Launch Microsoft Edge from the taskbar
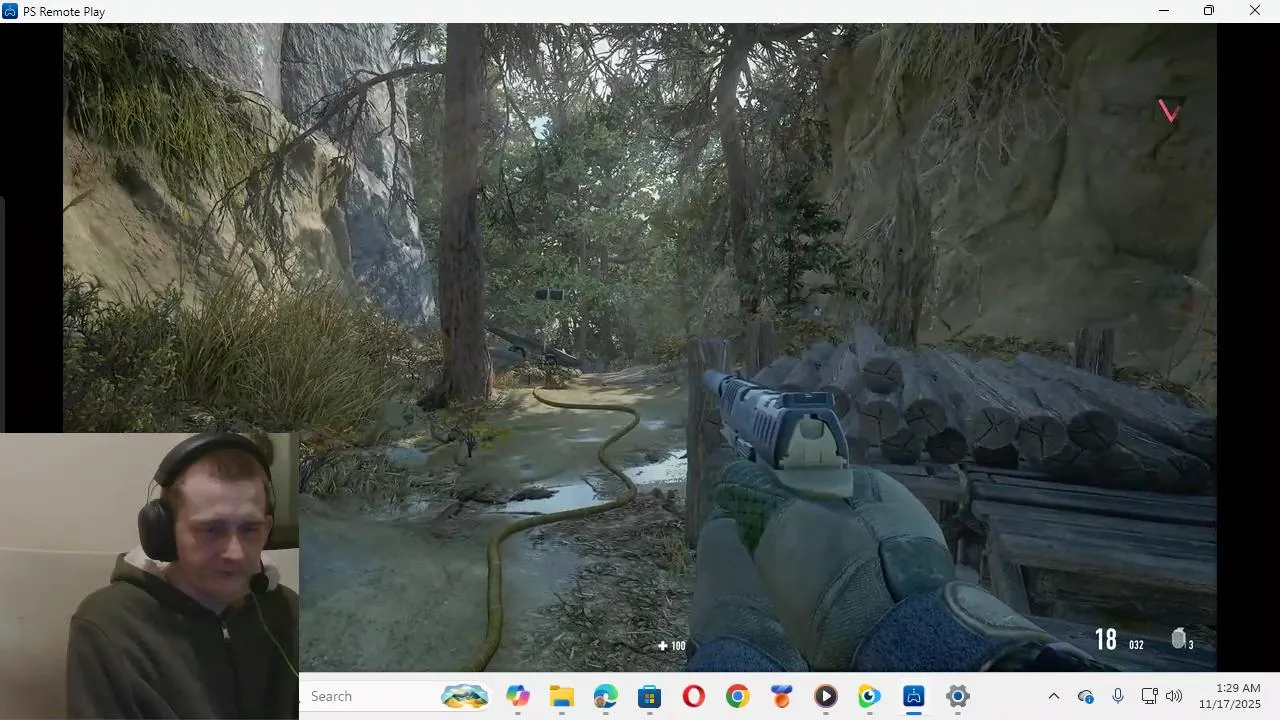This screenshot has width=1280, height=720. pyautogui.click(x=605, y=697)
